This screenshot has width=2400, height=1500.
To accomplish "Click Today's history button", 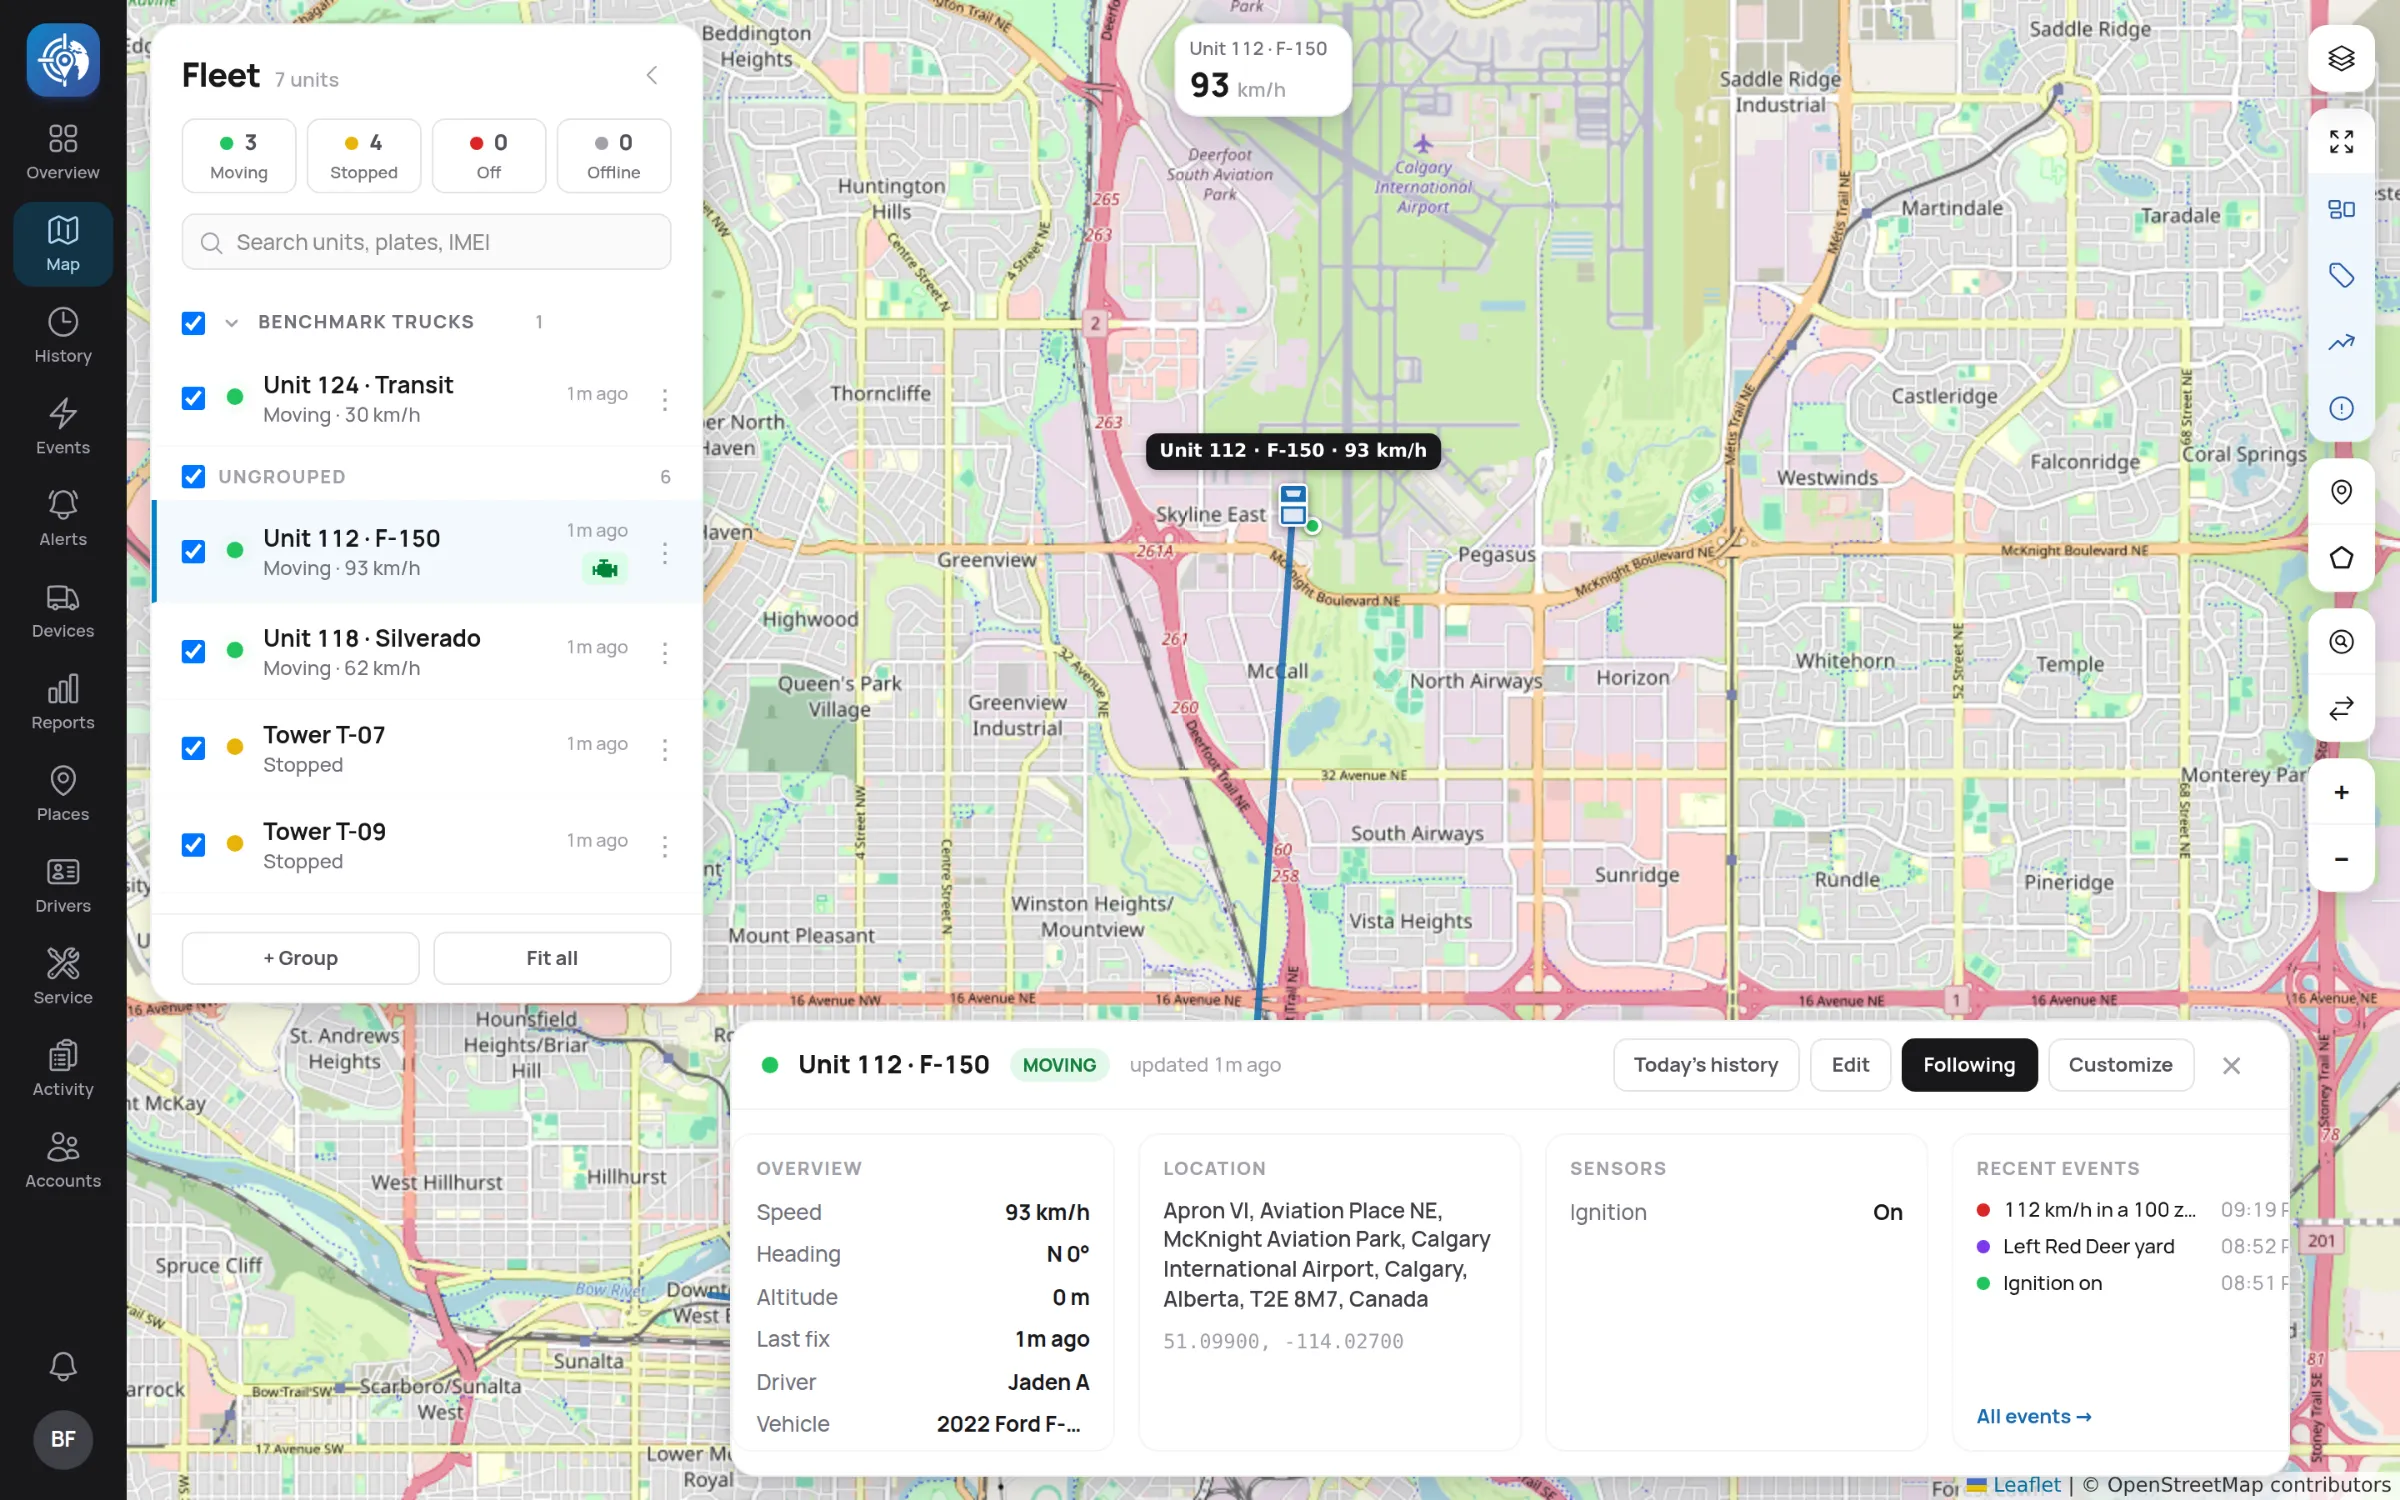I will click(1705, 1065).
